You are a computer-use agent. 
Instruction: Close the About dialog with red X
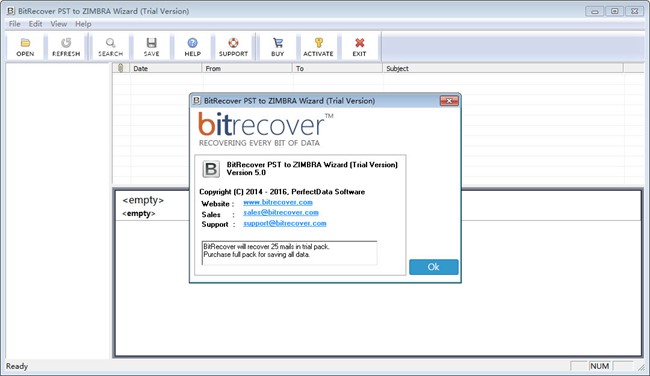click(449, 101)
